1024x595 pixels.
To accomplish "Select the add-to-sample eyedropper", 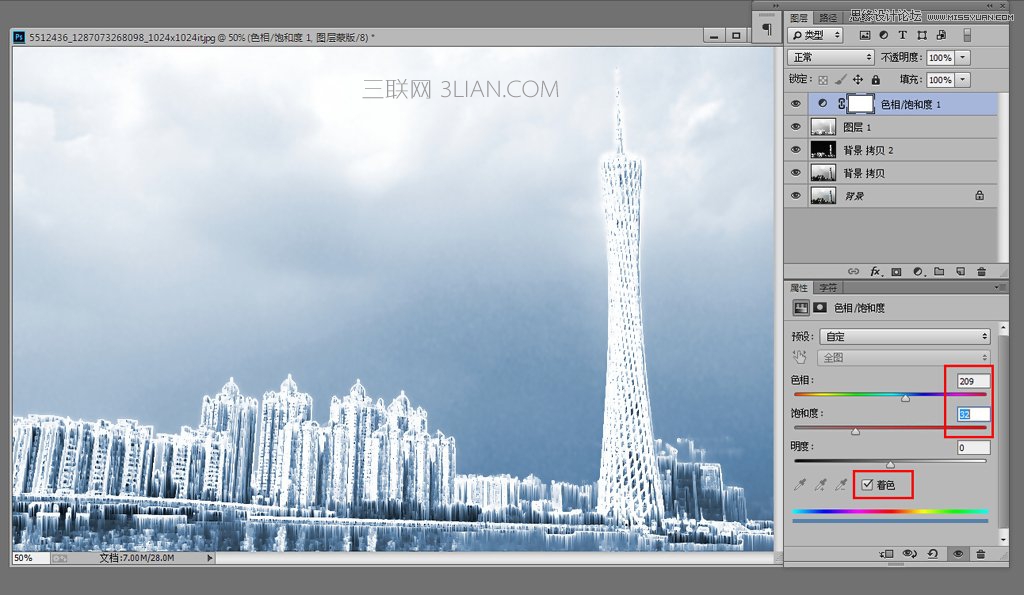I will [820, 485].
